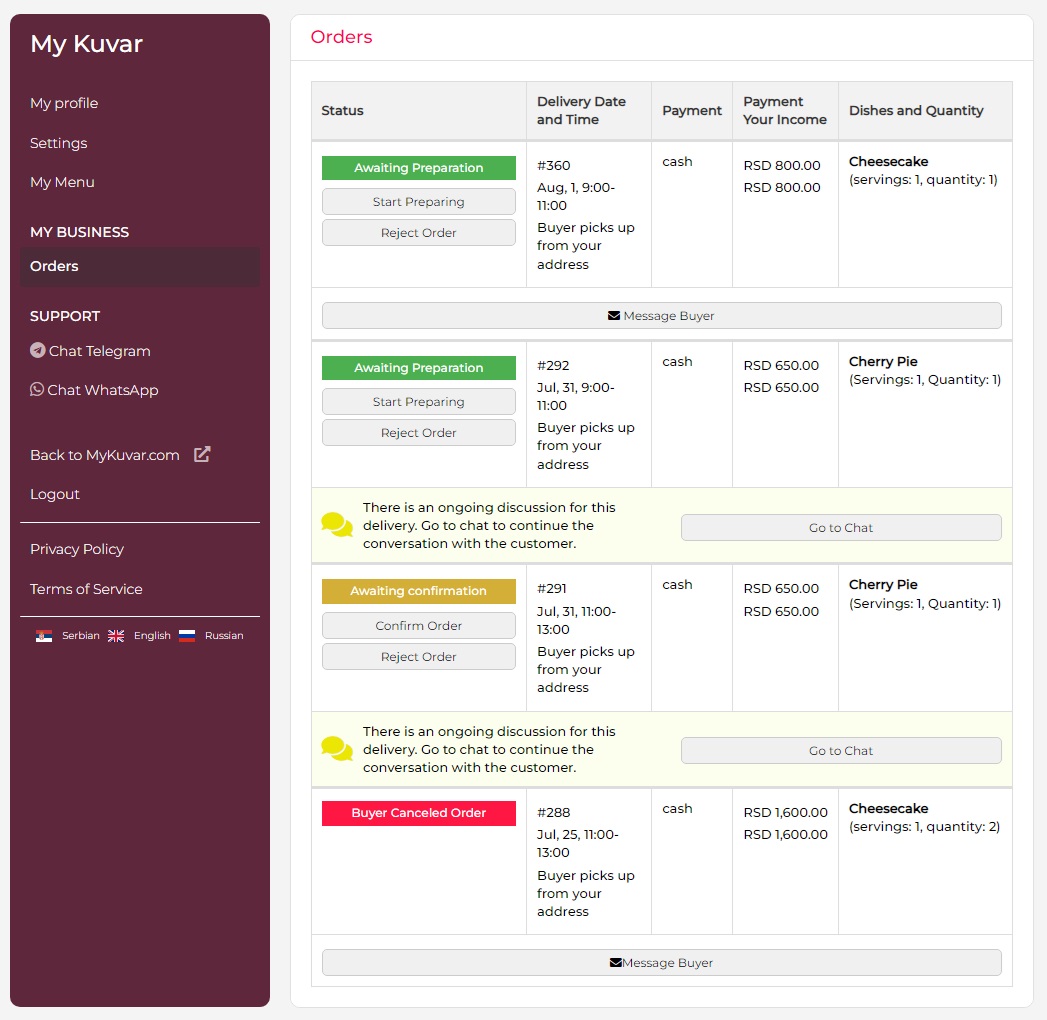Reject Order #292
Screen dimensions: 1047x1020
point(418,433)
